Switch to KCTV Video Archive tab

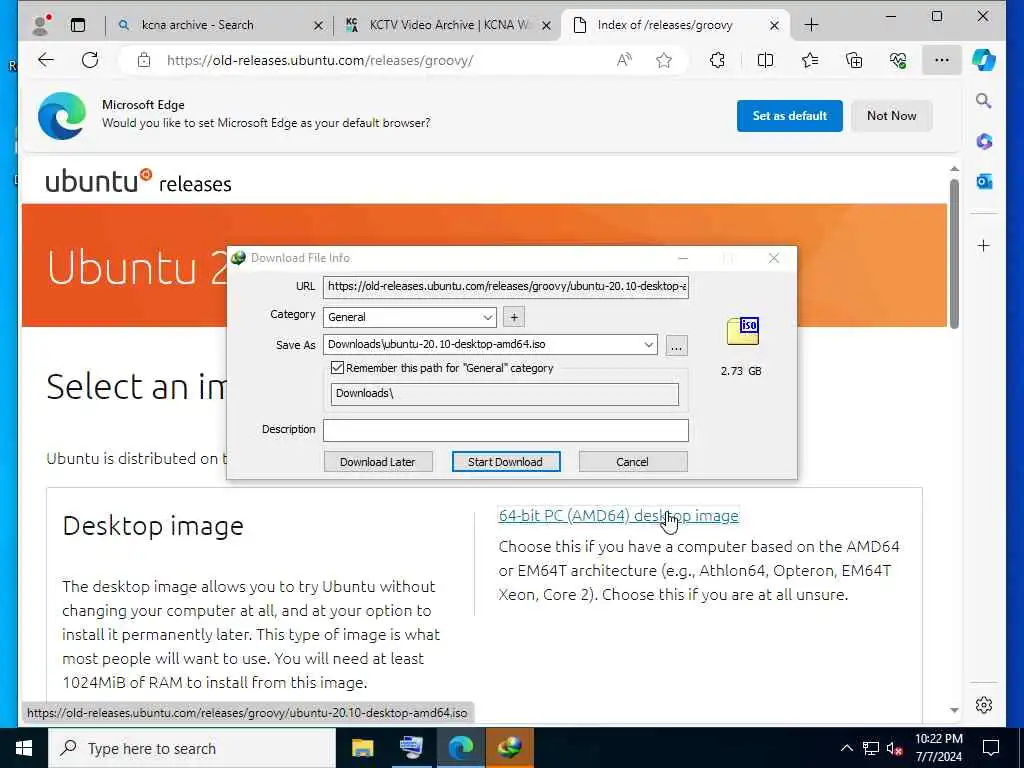click(x=449, y=25)
